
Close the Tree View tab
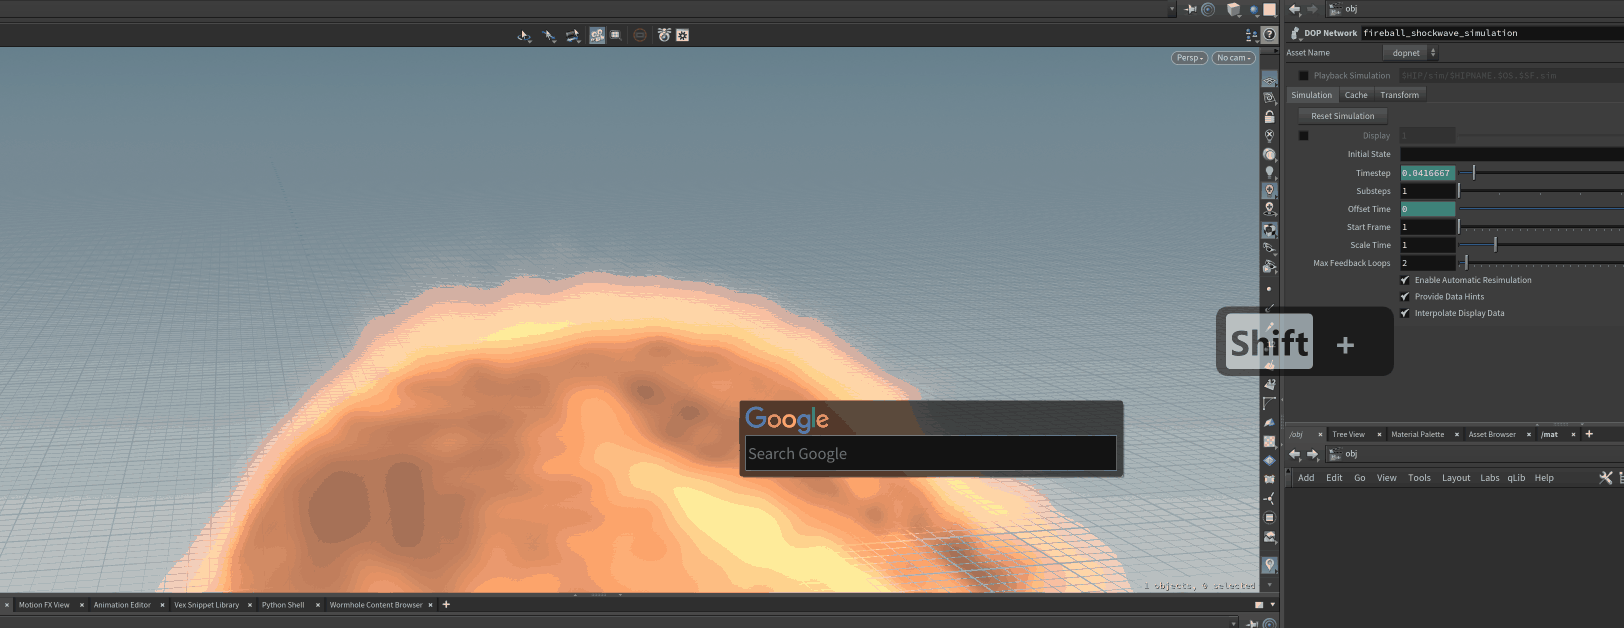point(1379,434)
